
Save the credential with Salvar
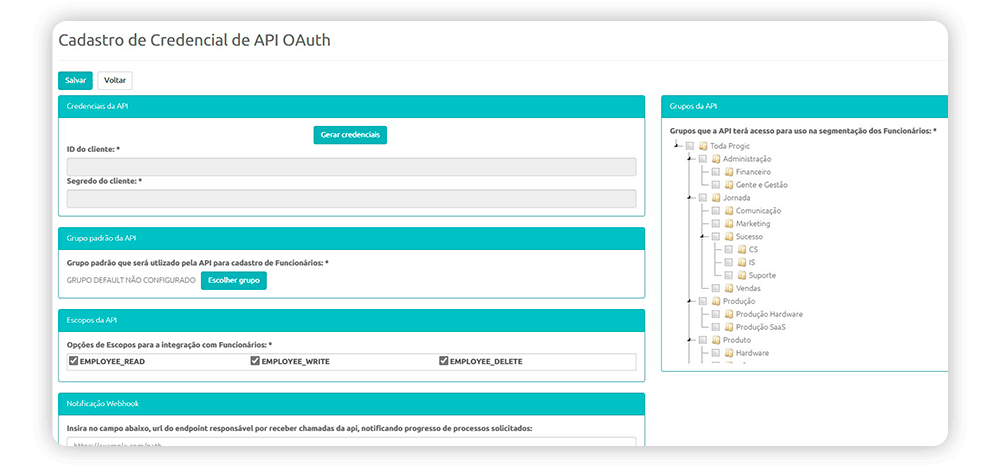click(x=75, y=80)
